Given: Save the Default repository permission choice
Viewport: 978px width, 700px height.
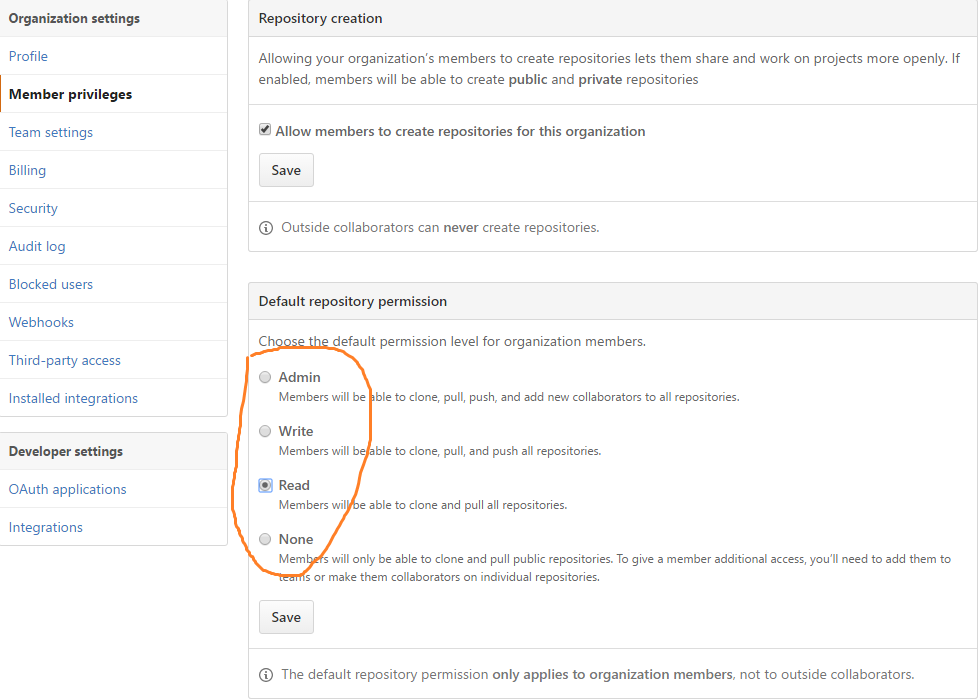Looking at the screenshot, I should [x=286, y=617].
